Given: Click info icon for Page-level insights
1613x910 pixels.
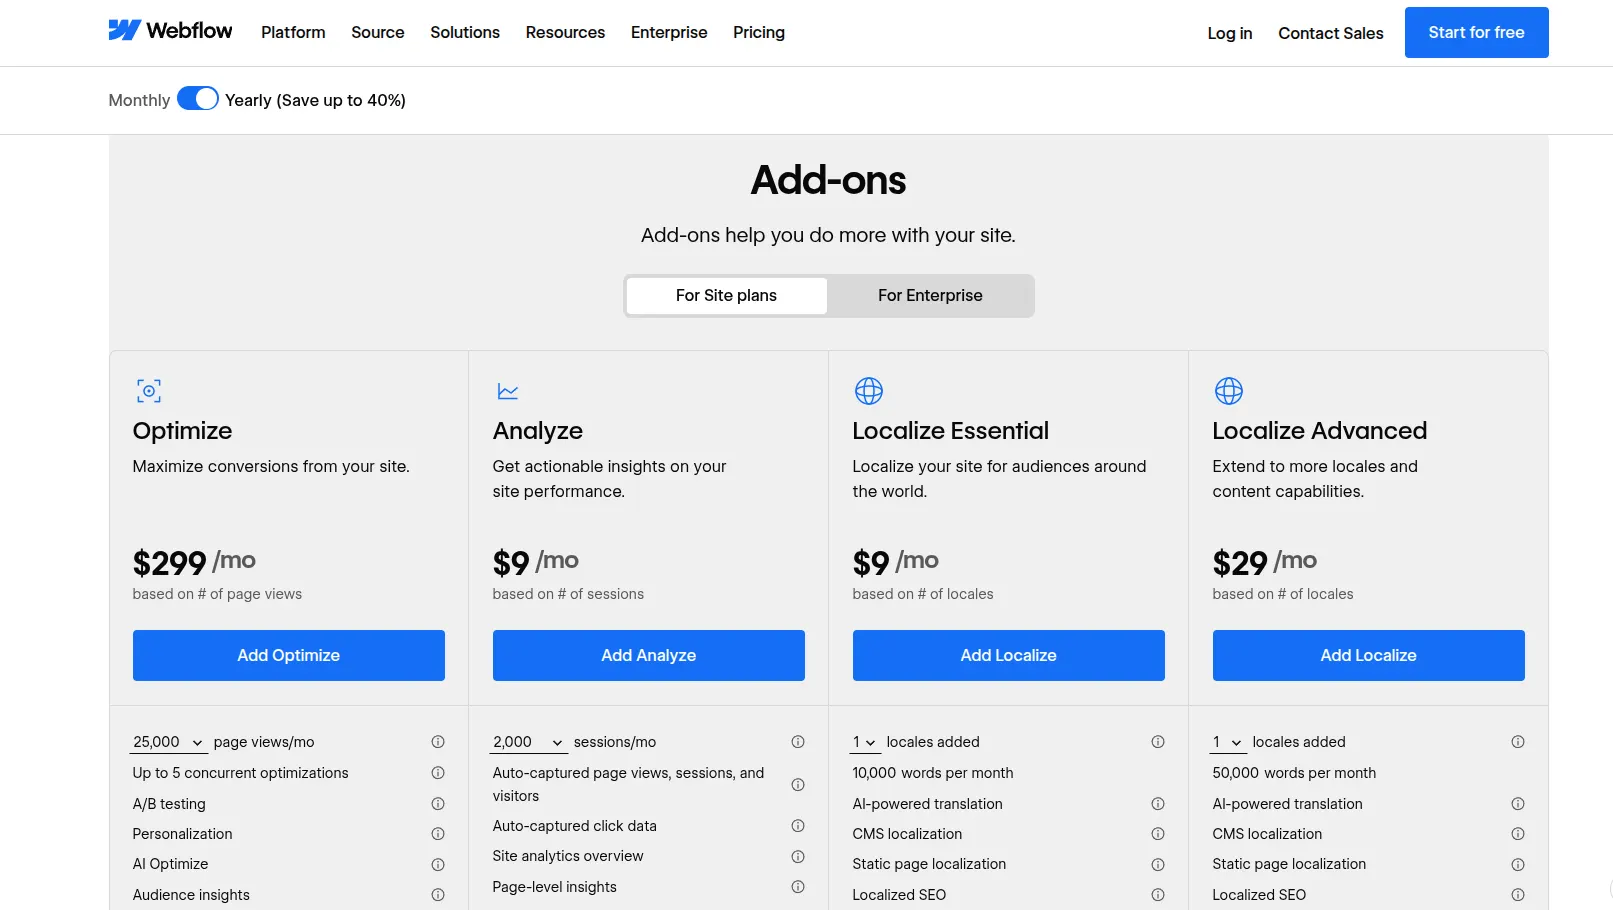Looking at the screenshot, I should tap(798, 887).
